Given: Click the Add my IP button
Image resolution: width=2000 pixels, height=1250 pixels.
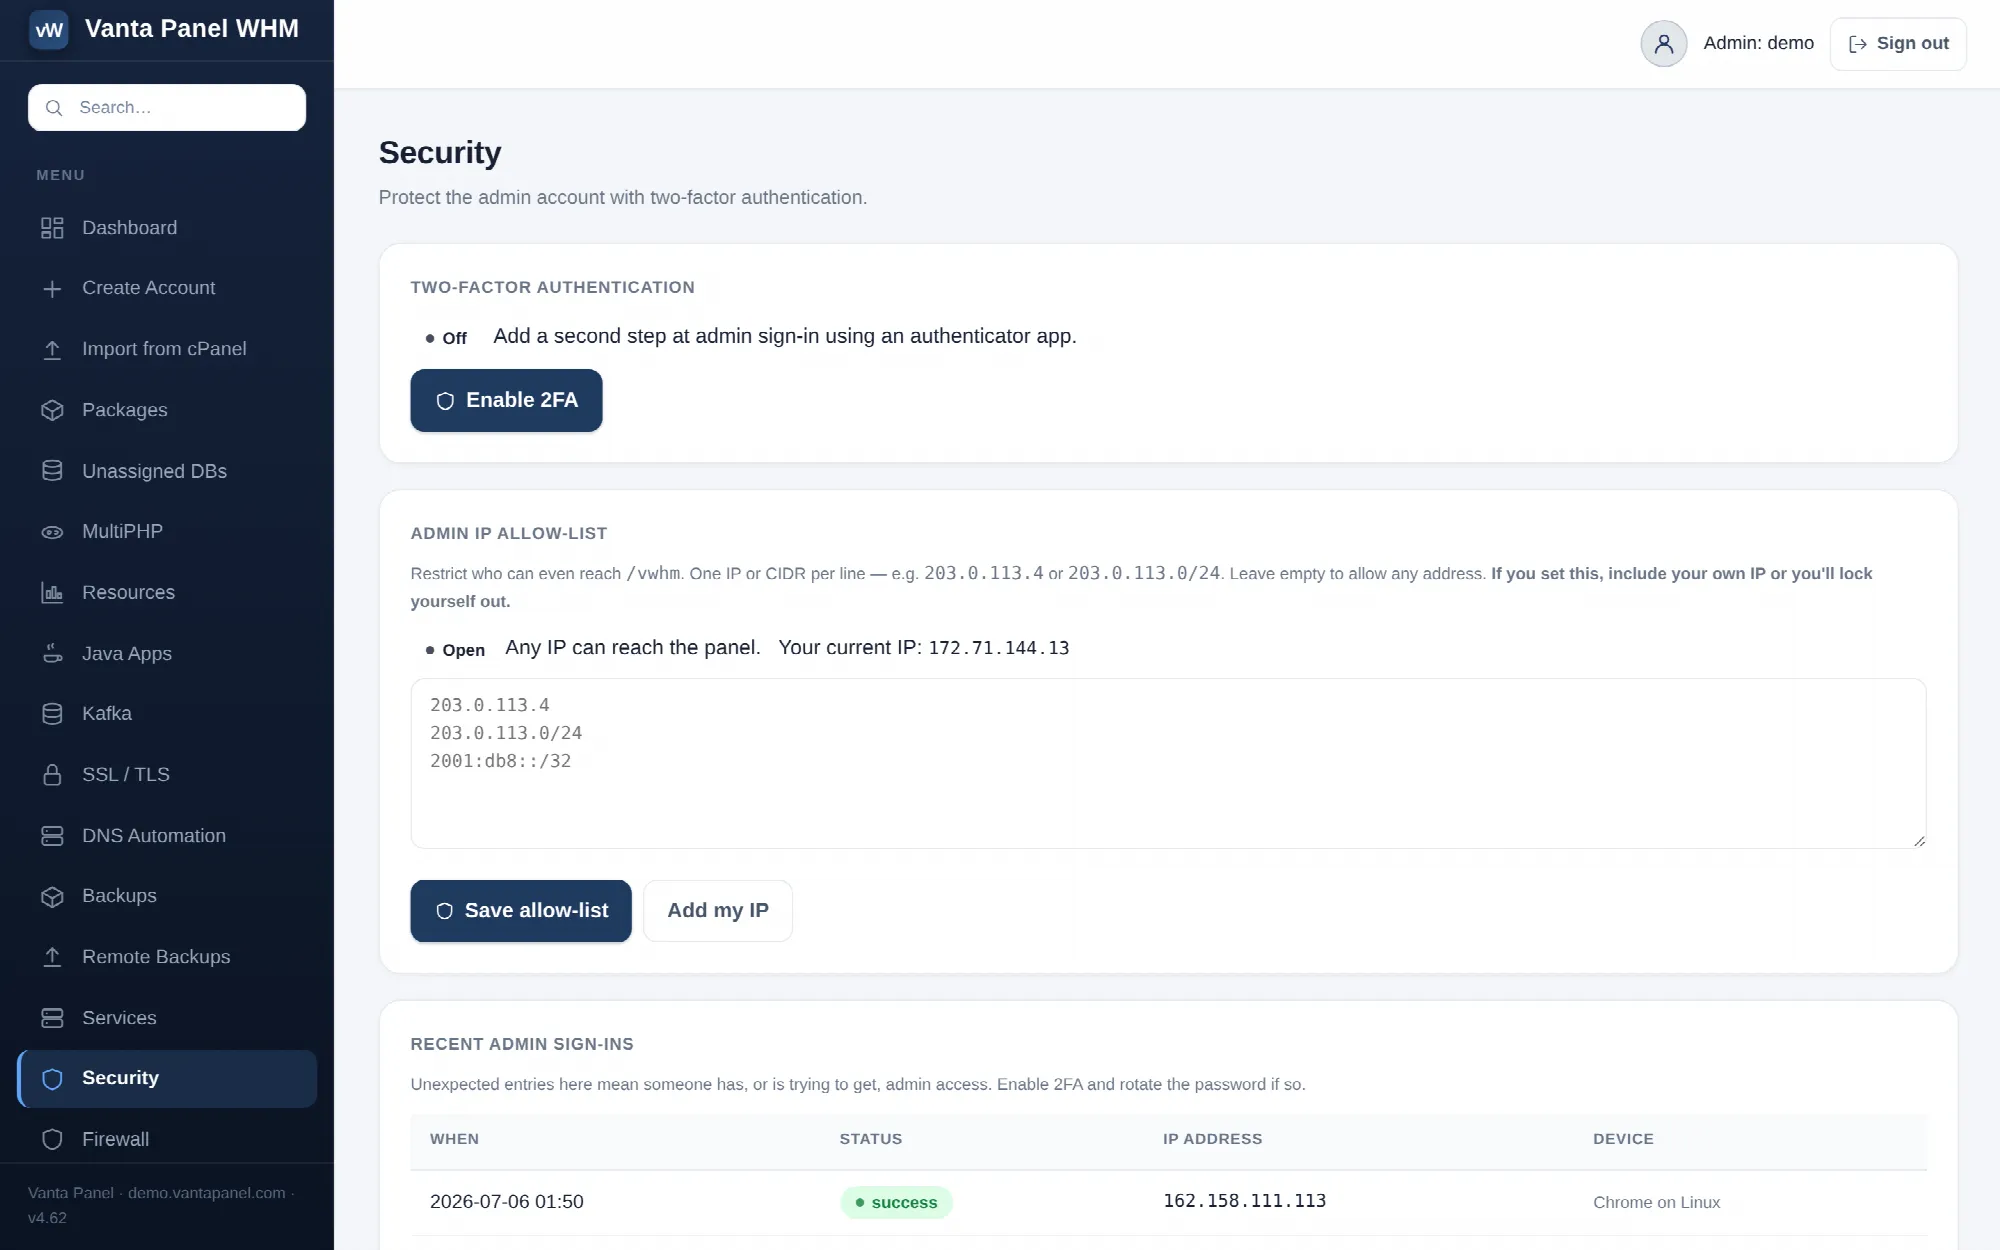Looking at the screenshot, I should click(718, 911).
